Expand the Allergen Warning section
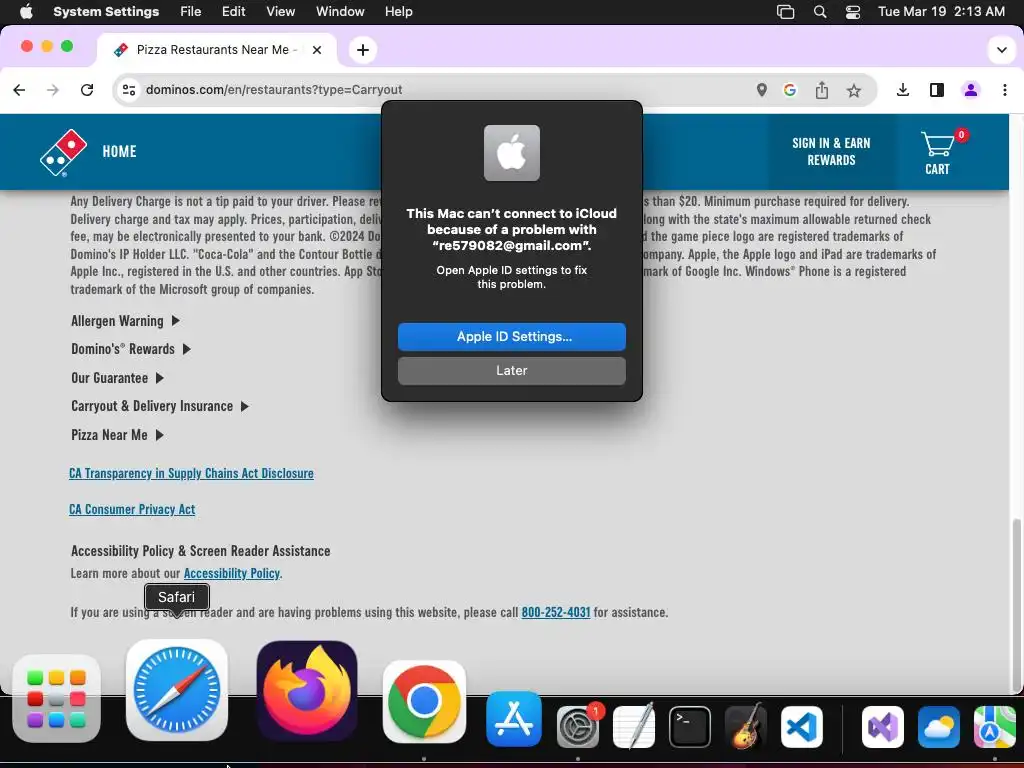This screenshot has width=1024, height=768. pos(125,321)
